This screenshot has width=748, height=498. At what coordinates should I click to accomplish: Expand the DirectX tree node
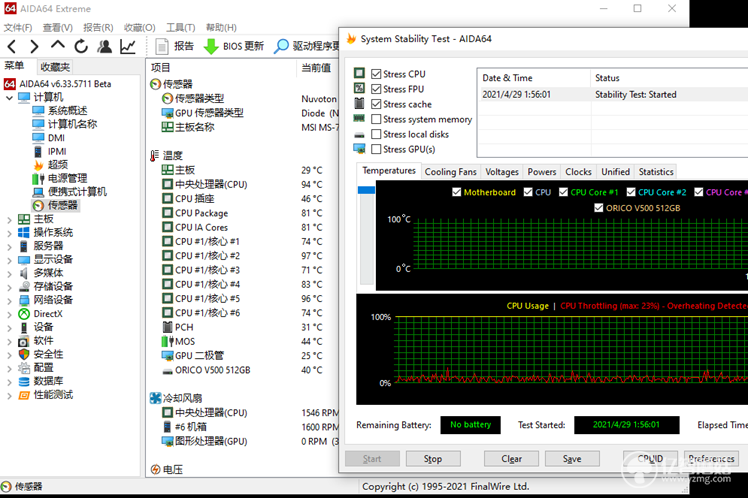[10, 314]
